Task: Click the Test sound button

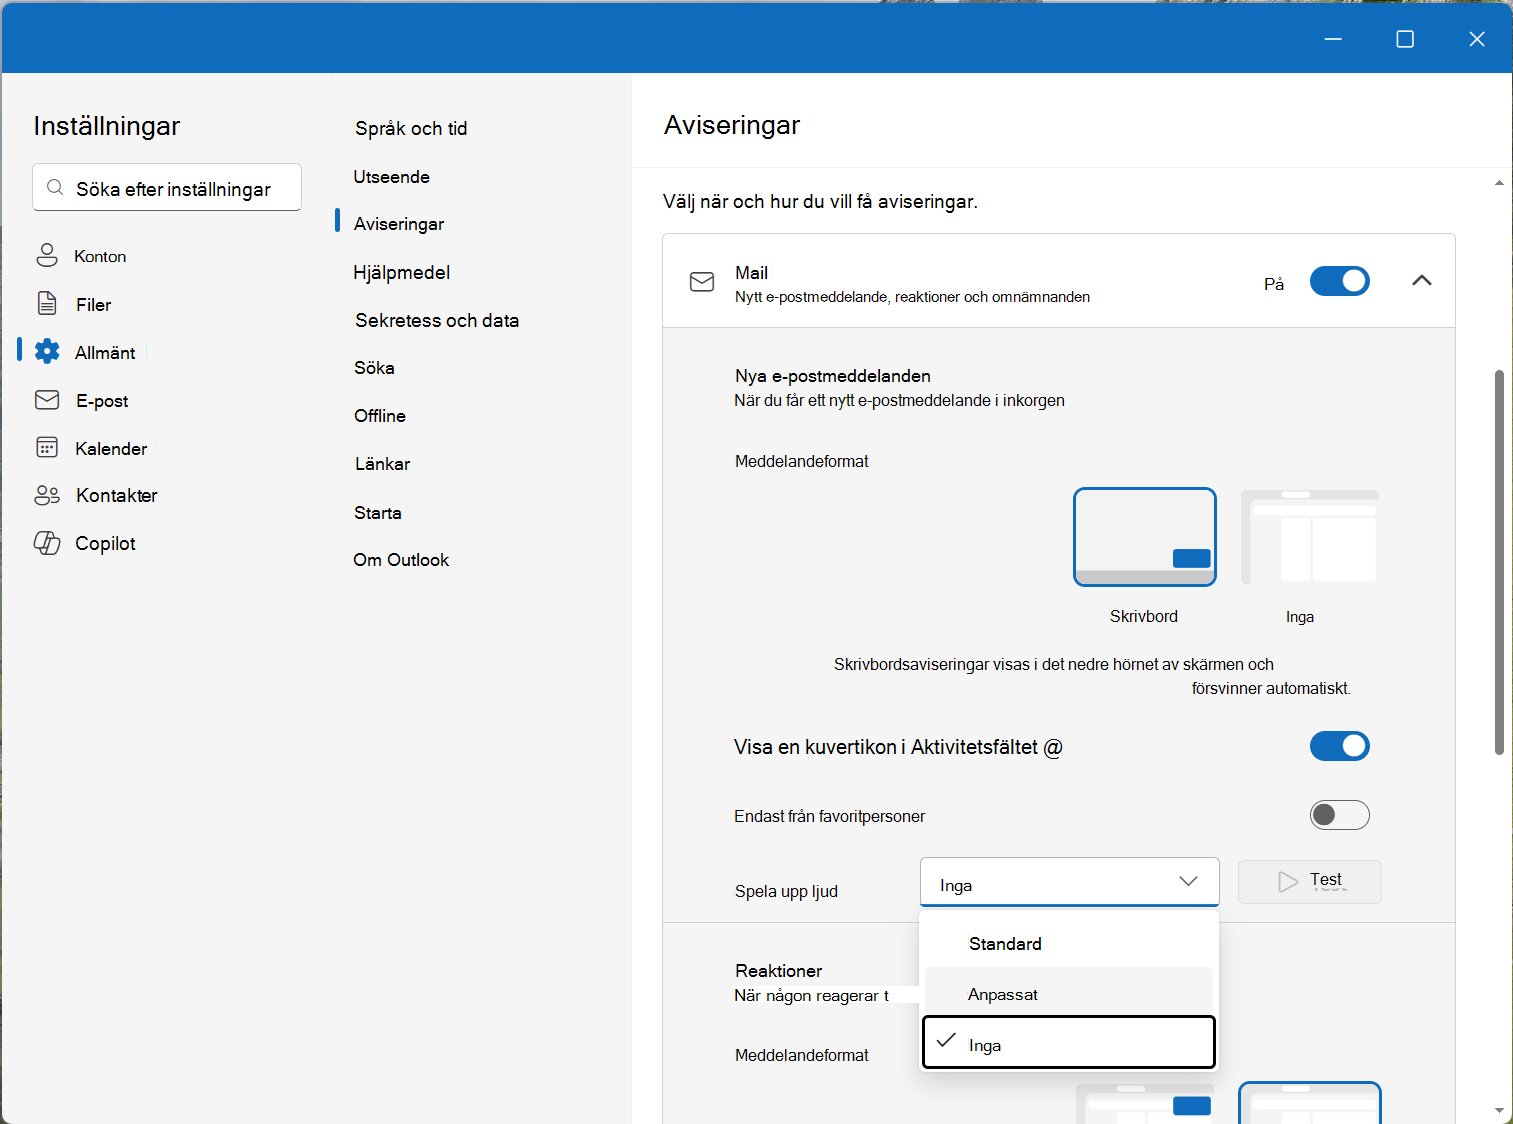Action: 1309,882
